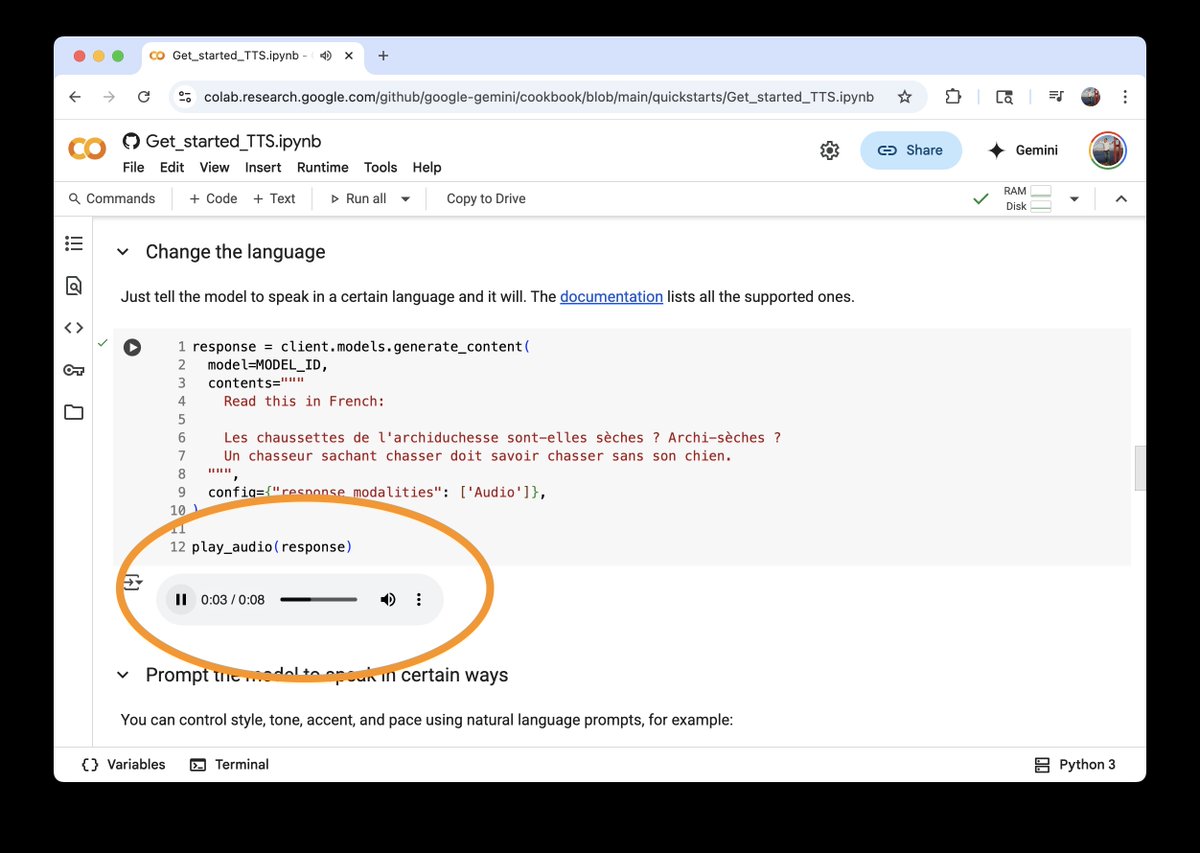Screen dimensions: 1200x853
Task: Add a new Text cell
Action: click(274, 199)
